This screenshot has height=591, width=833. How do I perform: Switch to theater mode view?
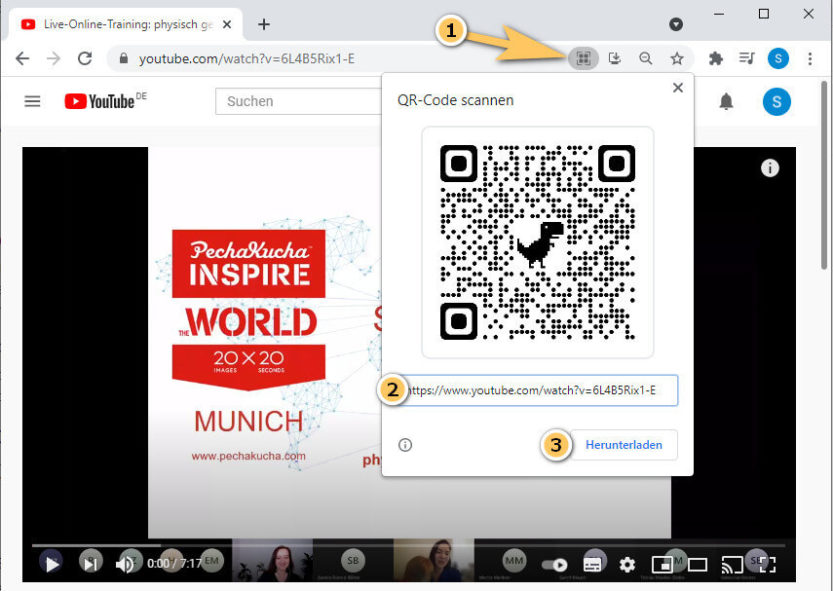[697, 564]
